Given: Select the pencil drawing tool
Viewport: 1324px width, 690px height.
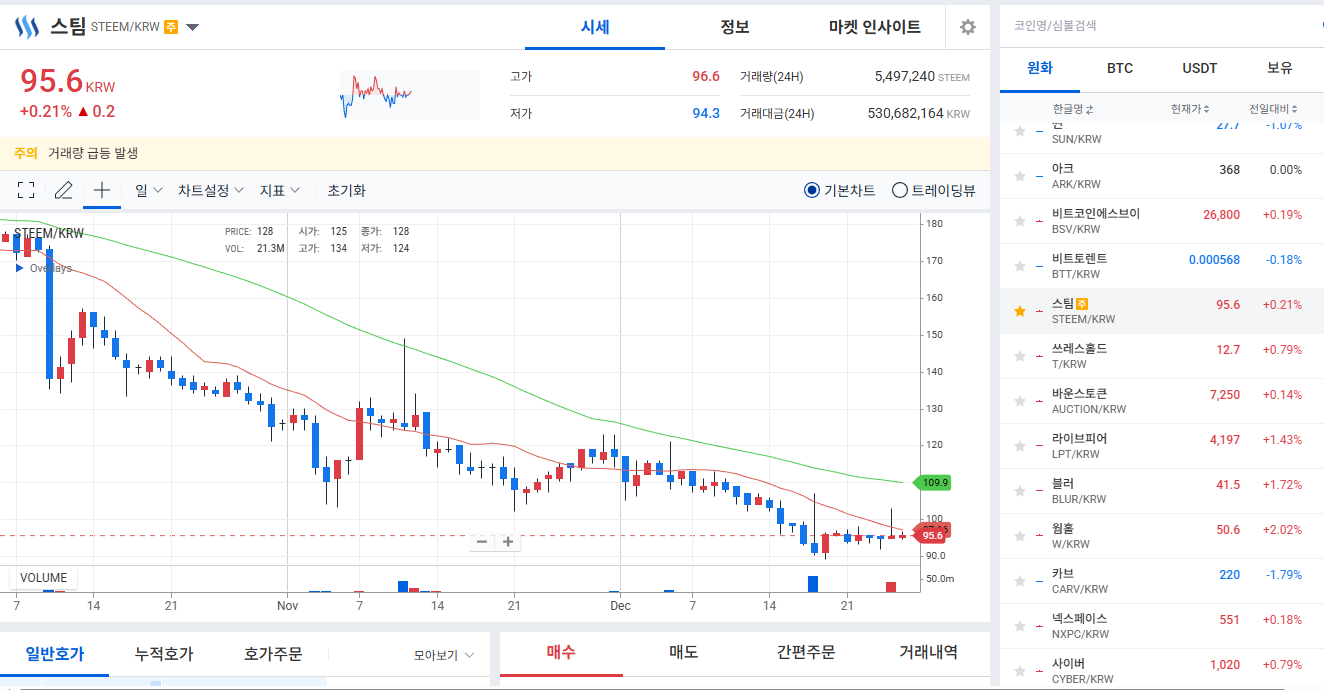Looking at the screenshot, I should [64, 190].
